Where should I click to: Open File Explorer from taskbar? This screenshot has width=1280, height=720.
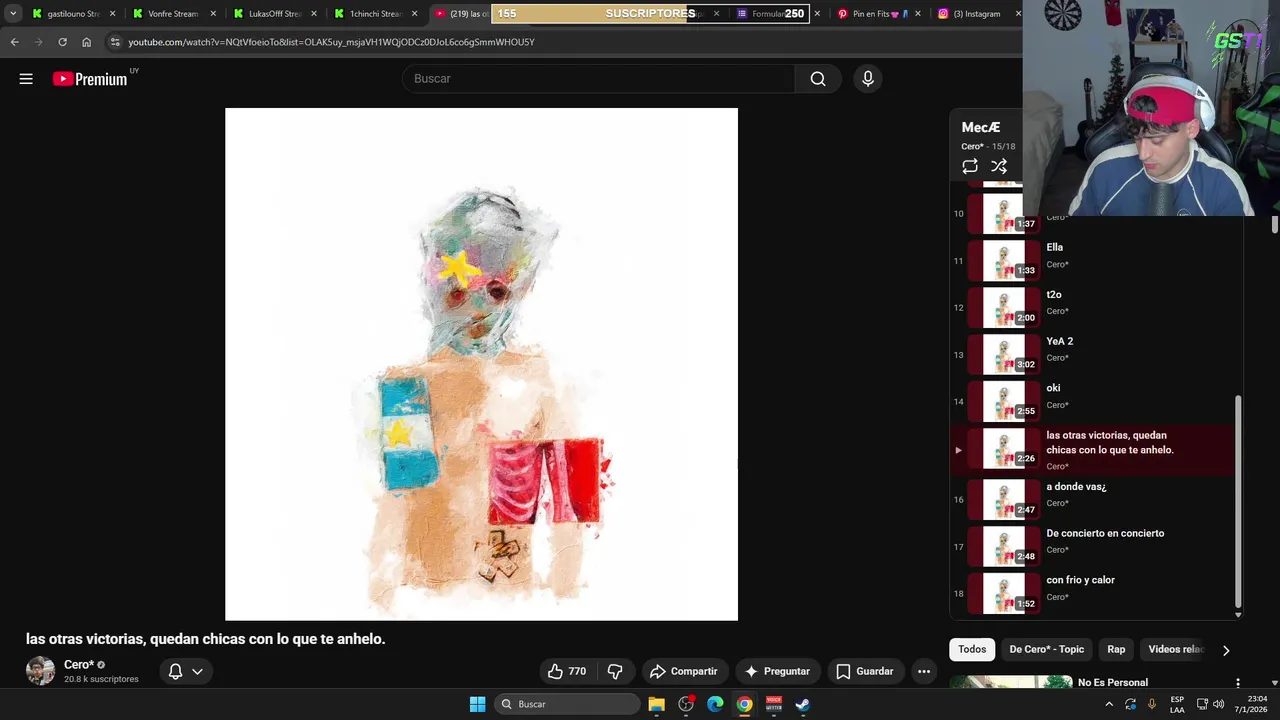click(657, 704)
